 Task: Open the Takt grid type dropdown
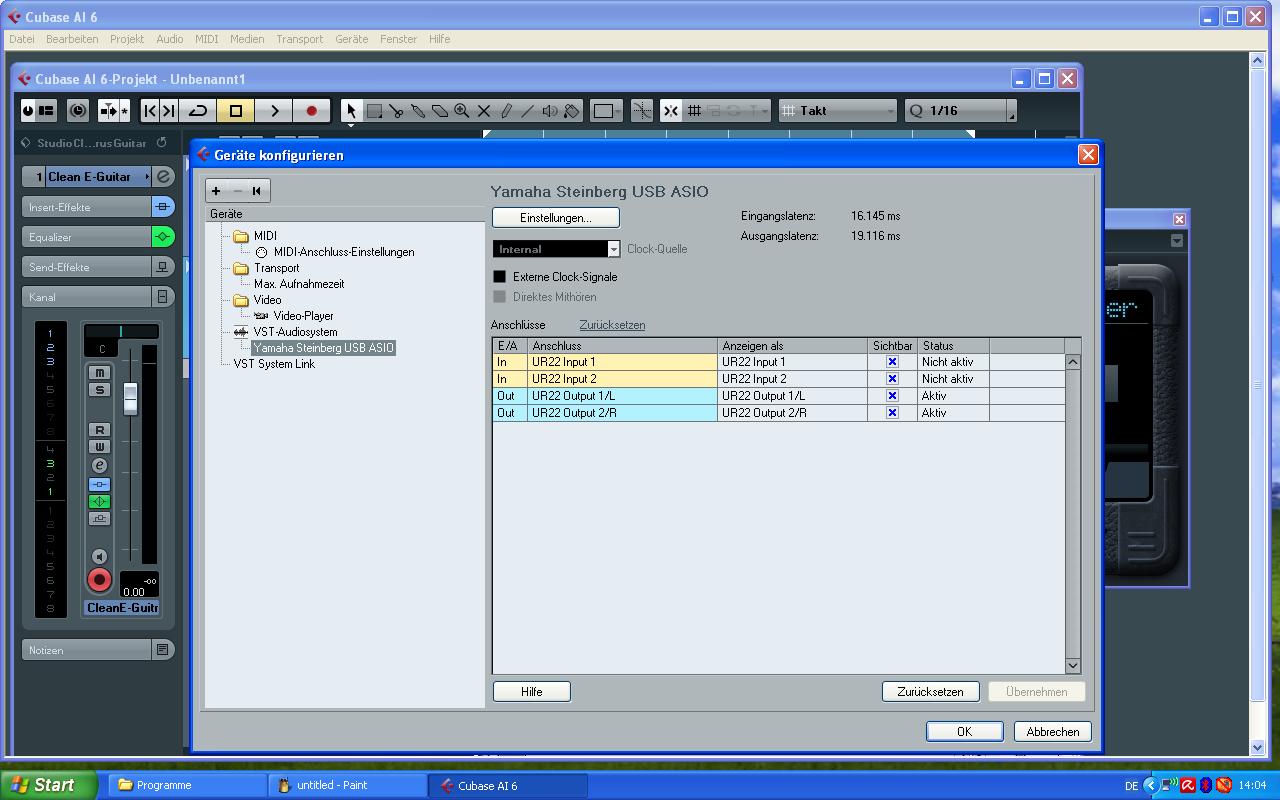pyautogui.click(x=837, y=111)
